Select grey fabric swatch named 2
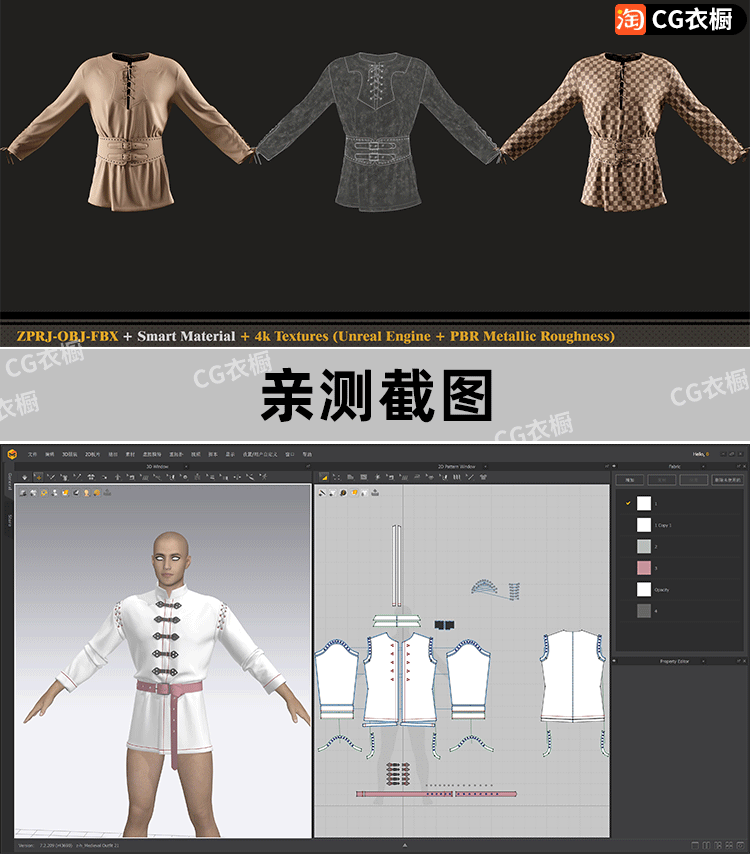The image size is (750, 858). (644, 546)
